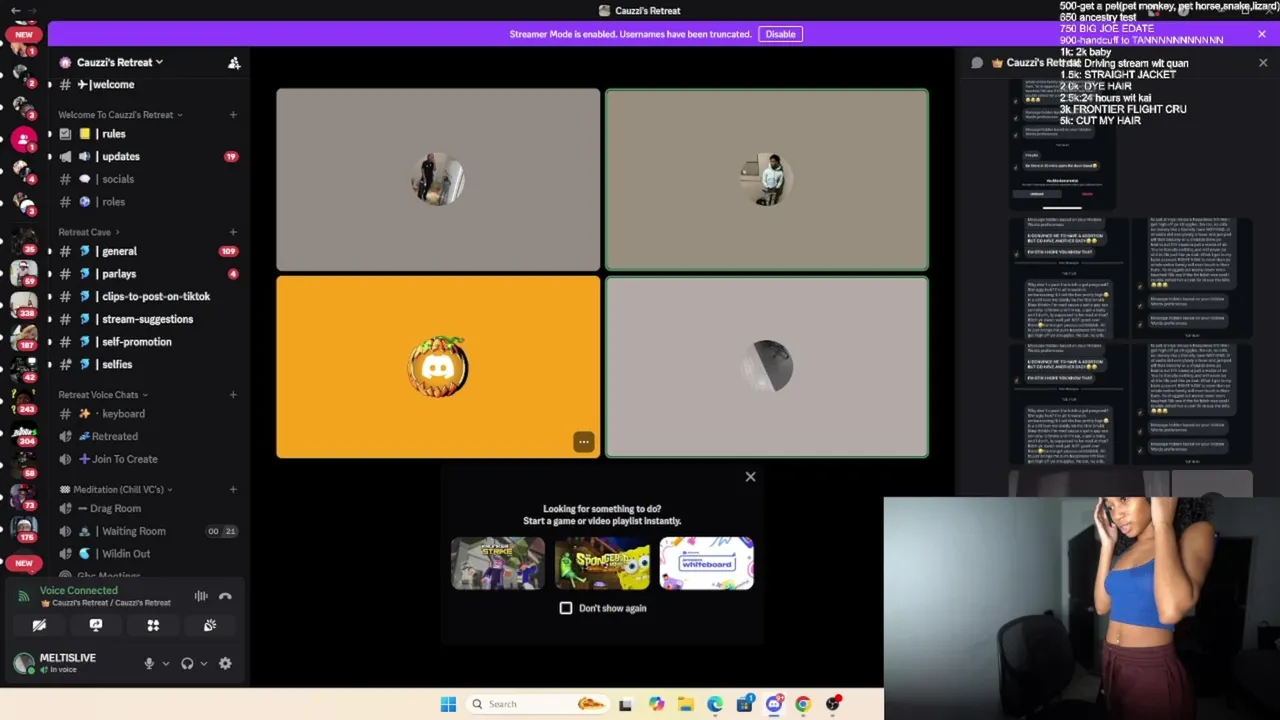1280x720 pixels.
Task: Collapse Retreat Voice Chats category
Action: [103, 395]
